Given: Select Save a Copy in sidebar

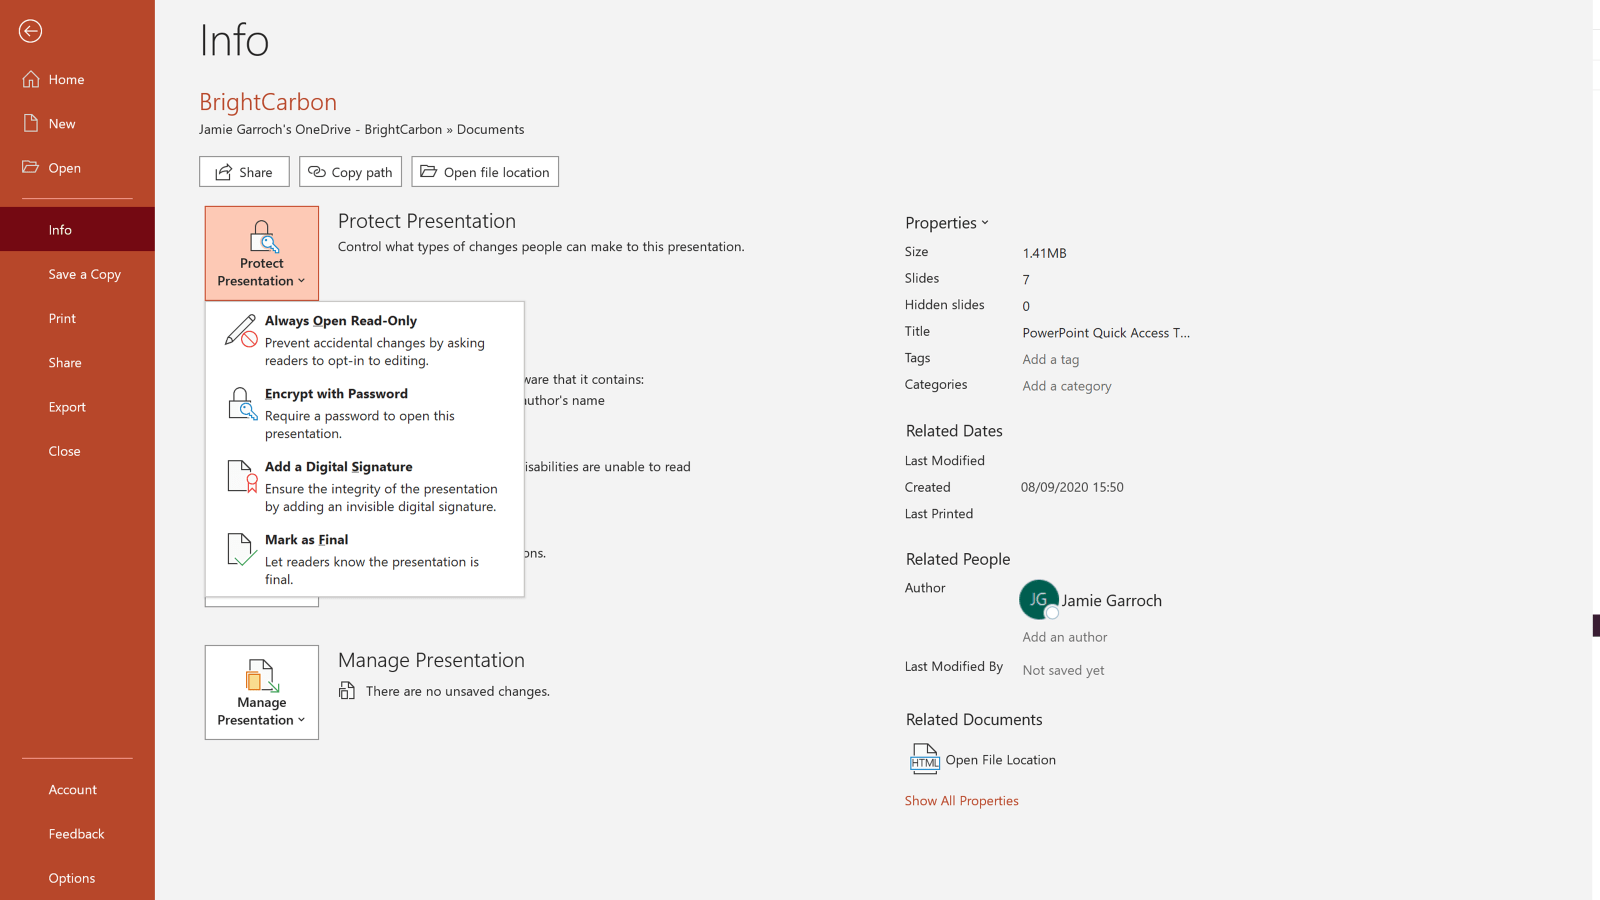Looking at the screenshot, I should (84, 274).
